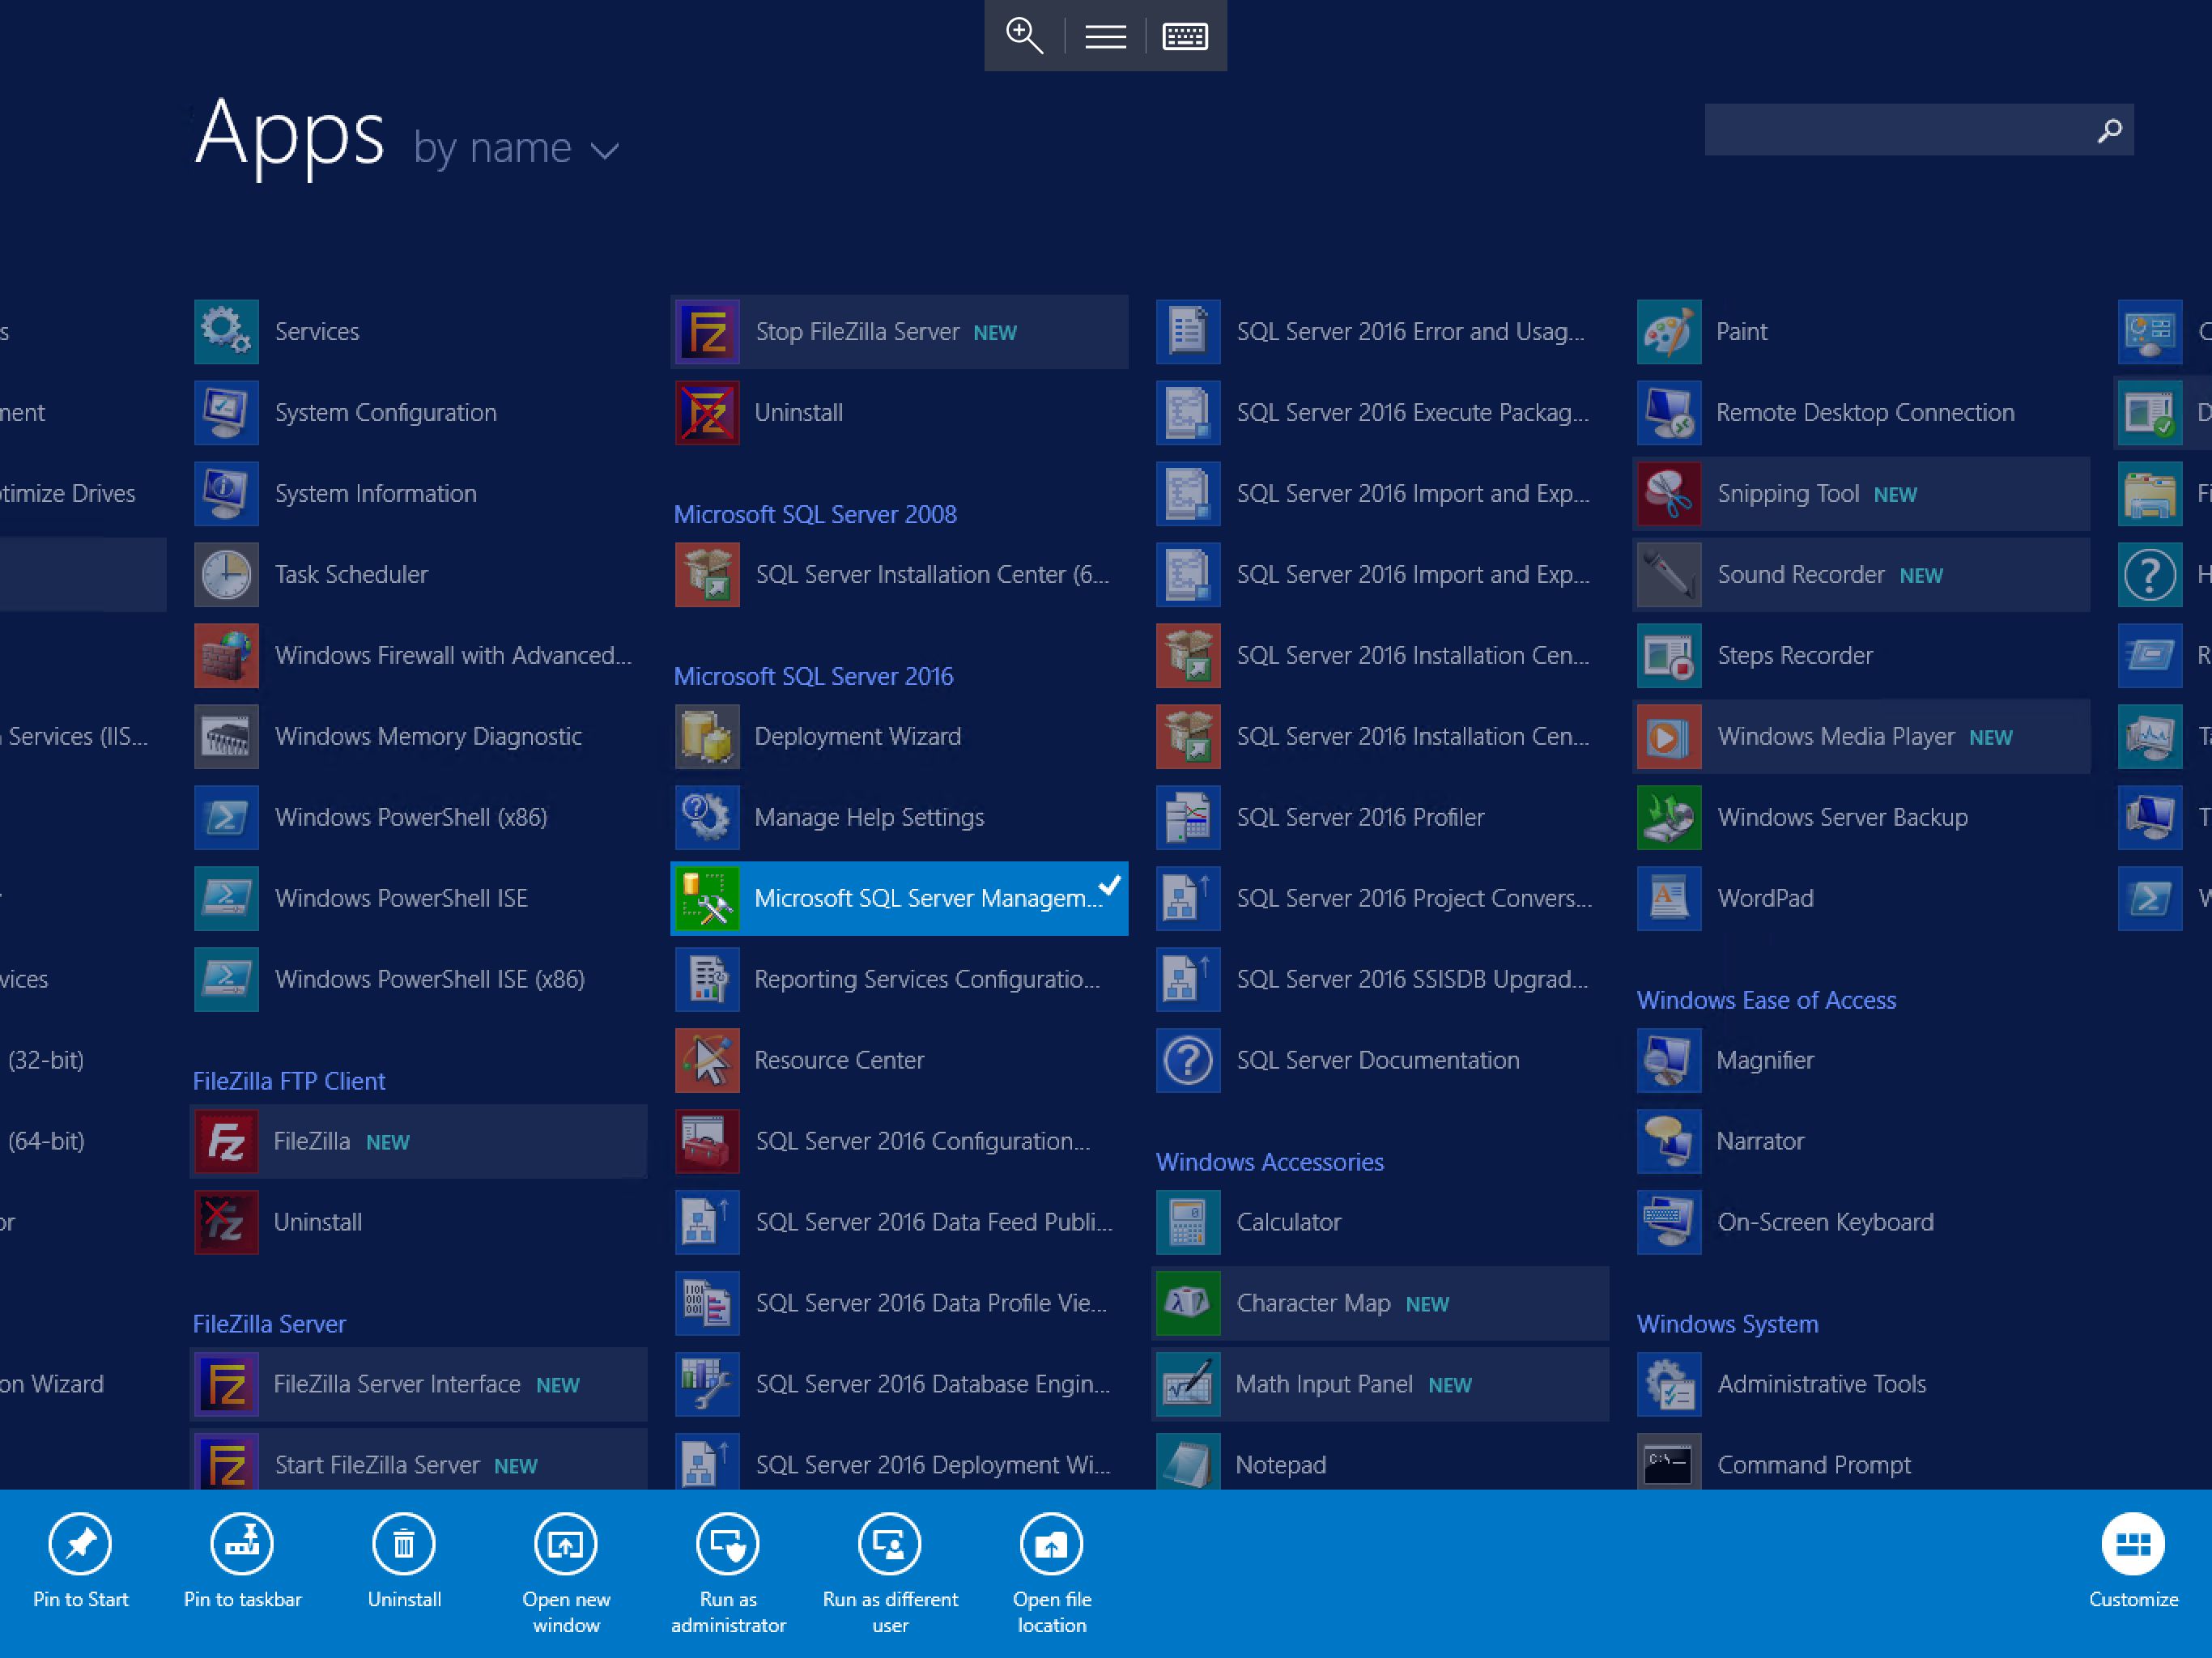The image size is (2212, 1658).
Task: Open FileZilla client icon
Action: pyautogui.click(x=226, y=1141)
